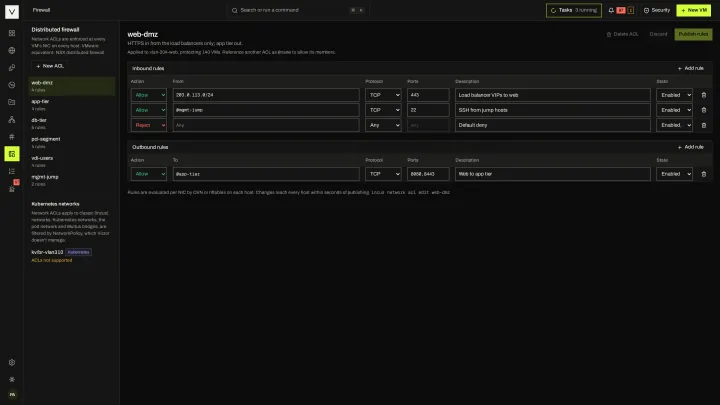Edit the Ports field showing 443
This screenshot has width=720, height=405.
428,95
